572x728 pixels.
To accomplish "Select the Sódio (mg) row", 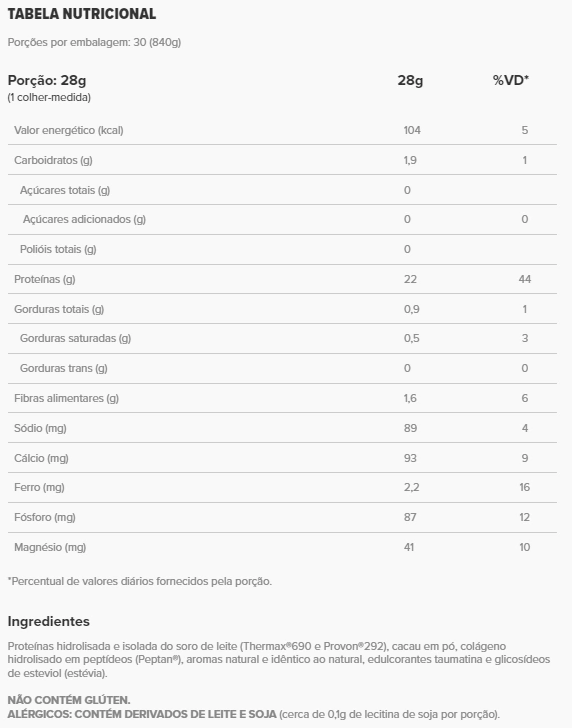I will click(282, 428).
